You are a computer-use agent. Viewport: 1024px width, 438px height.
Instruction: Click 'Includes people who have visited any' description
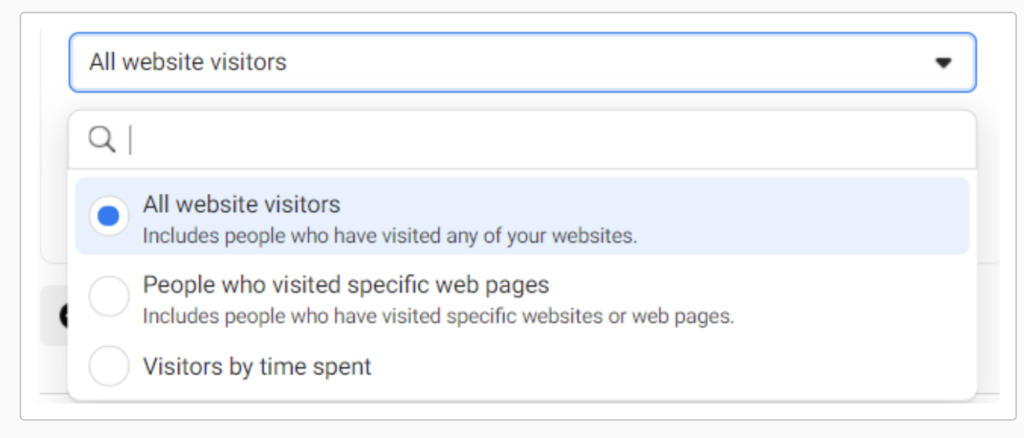pyautogui.click(x=389, y=238)
